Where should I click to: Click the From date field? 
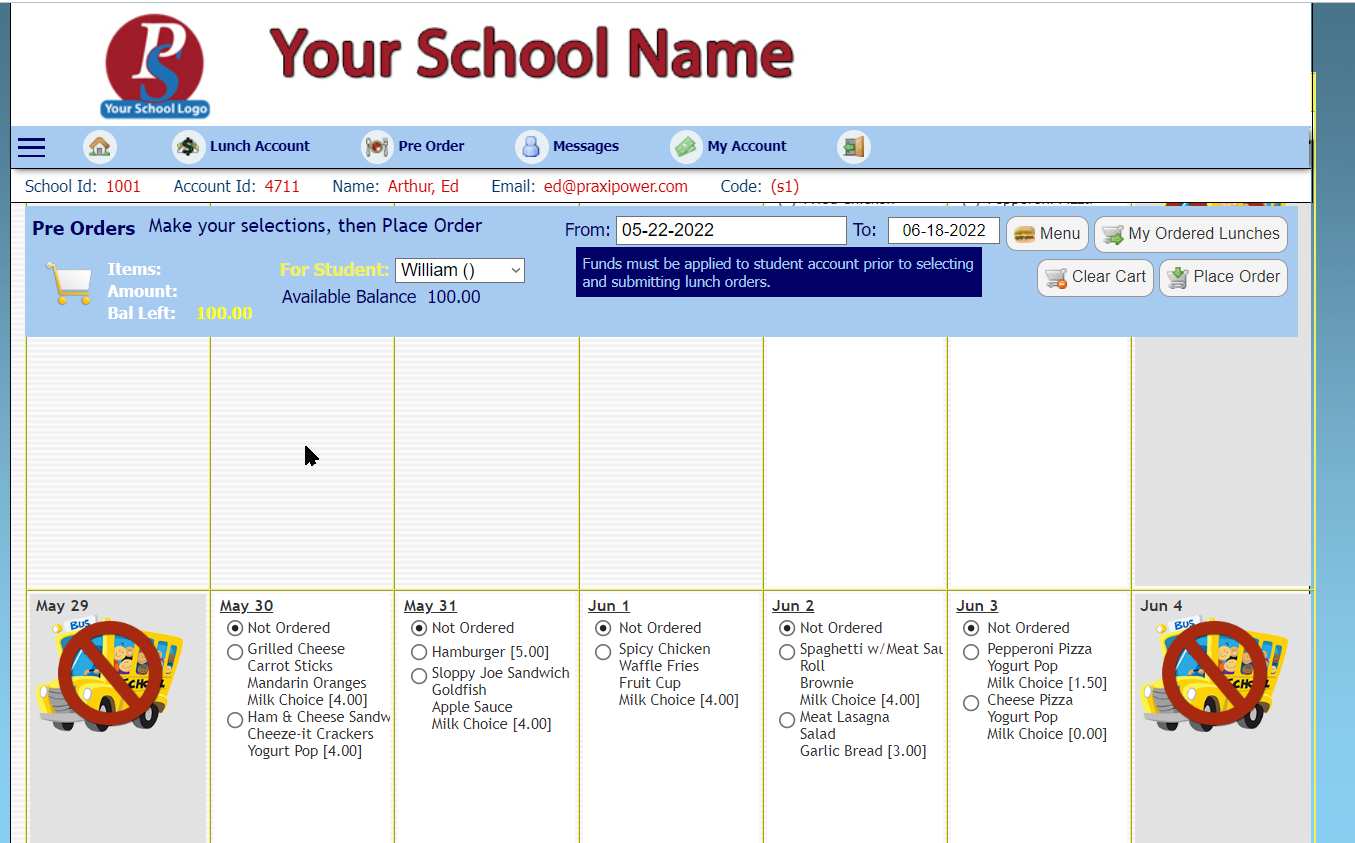(731, 230)
